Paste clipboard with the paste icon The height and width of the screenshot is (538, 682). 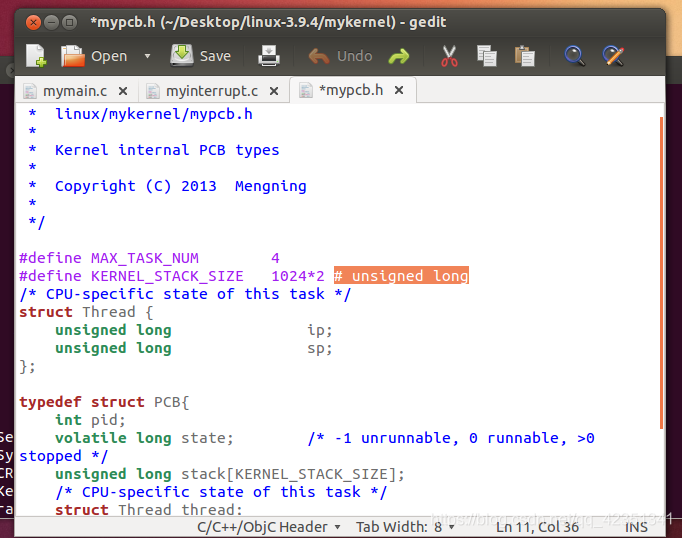pos(525,56)
